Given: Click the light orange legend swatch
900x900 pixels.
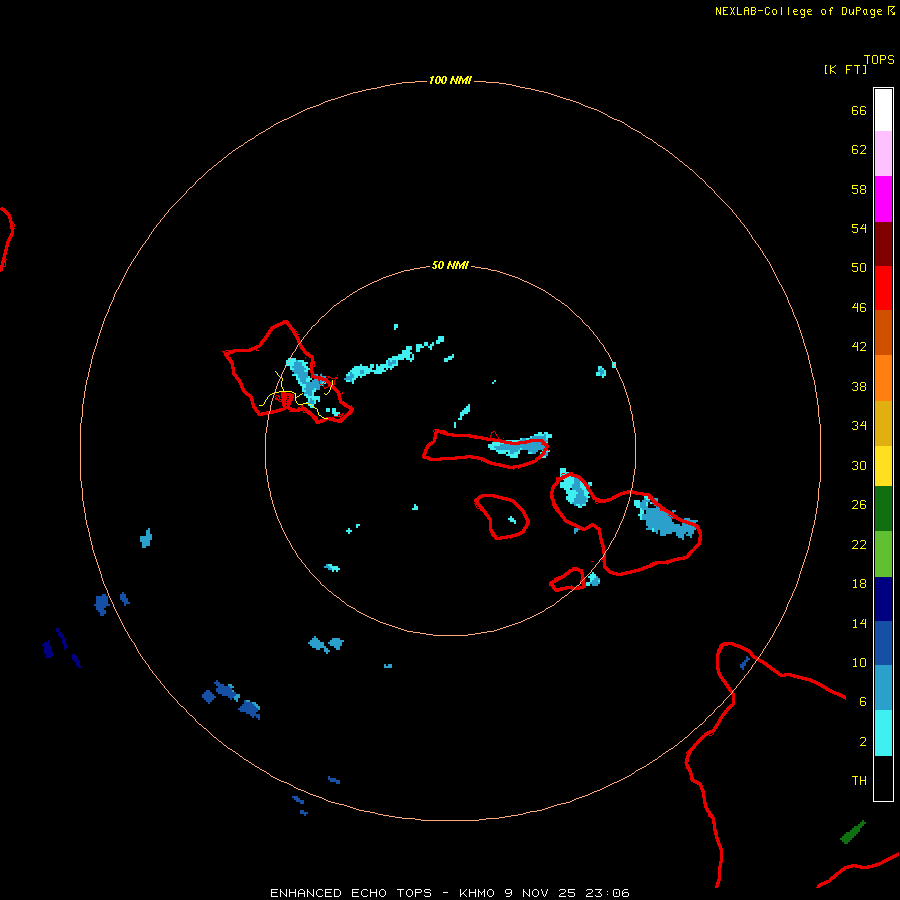Looking at the screenshot, I should [883, 378].
